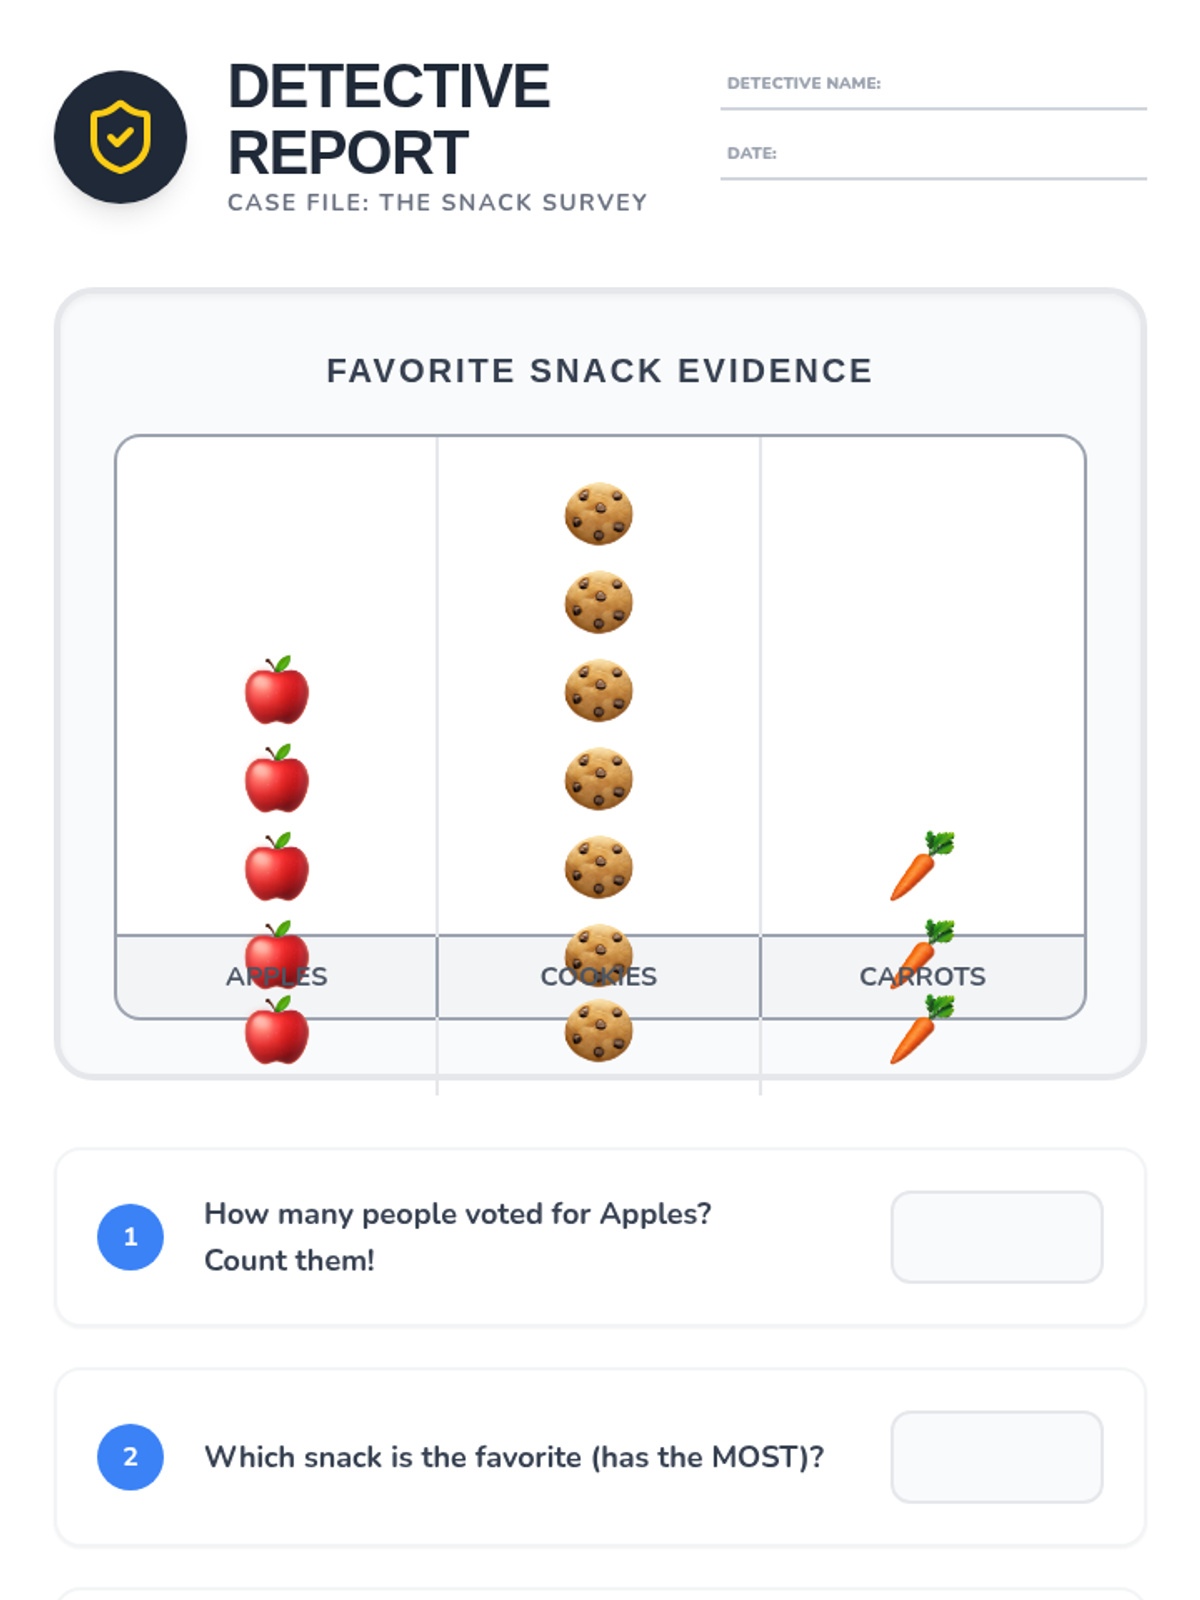Click the topmost cookie in the chart

[x=599, y=514]
